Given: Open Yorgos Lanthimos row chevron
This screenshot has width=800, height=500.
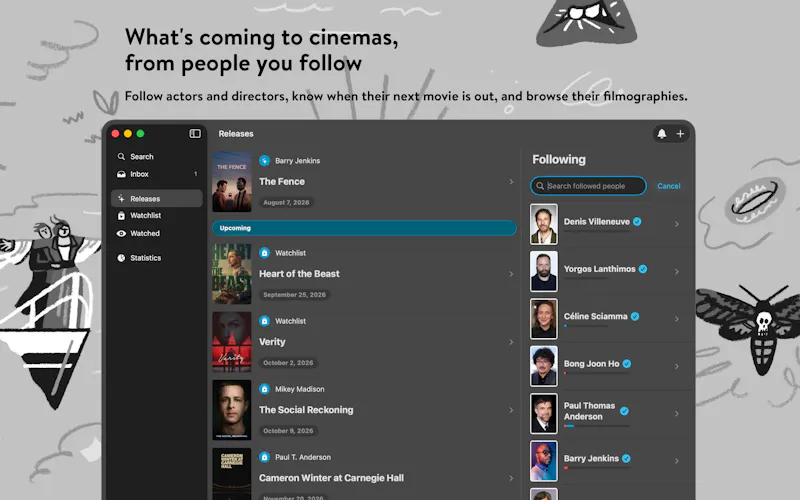Looking at the screenshot, I should click(x=677, y=271).
